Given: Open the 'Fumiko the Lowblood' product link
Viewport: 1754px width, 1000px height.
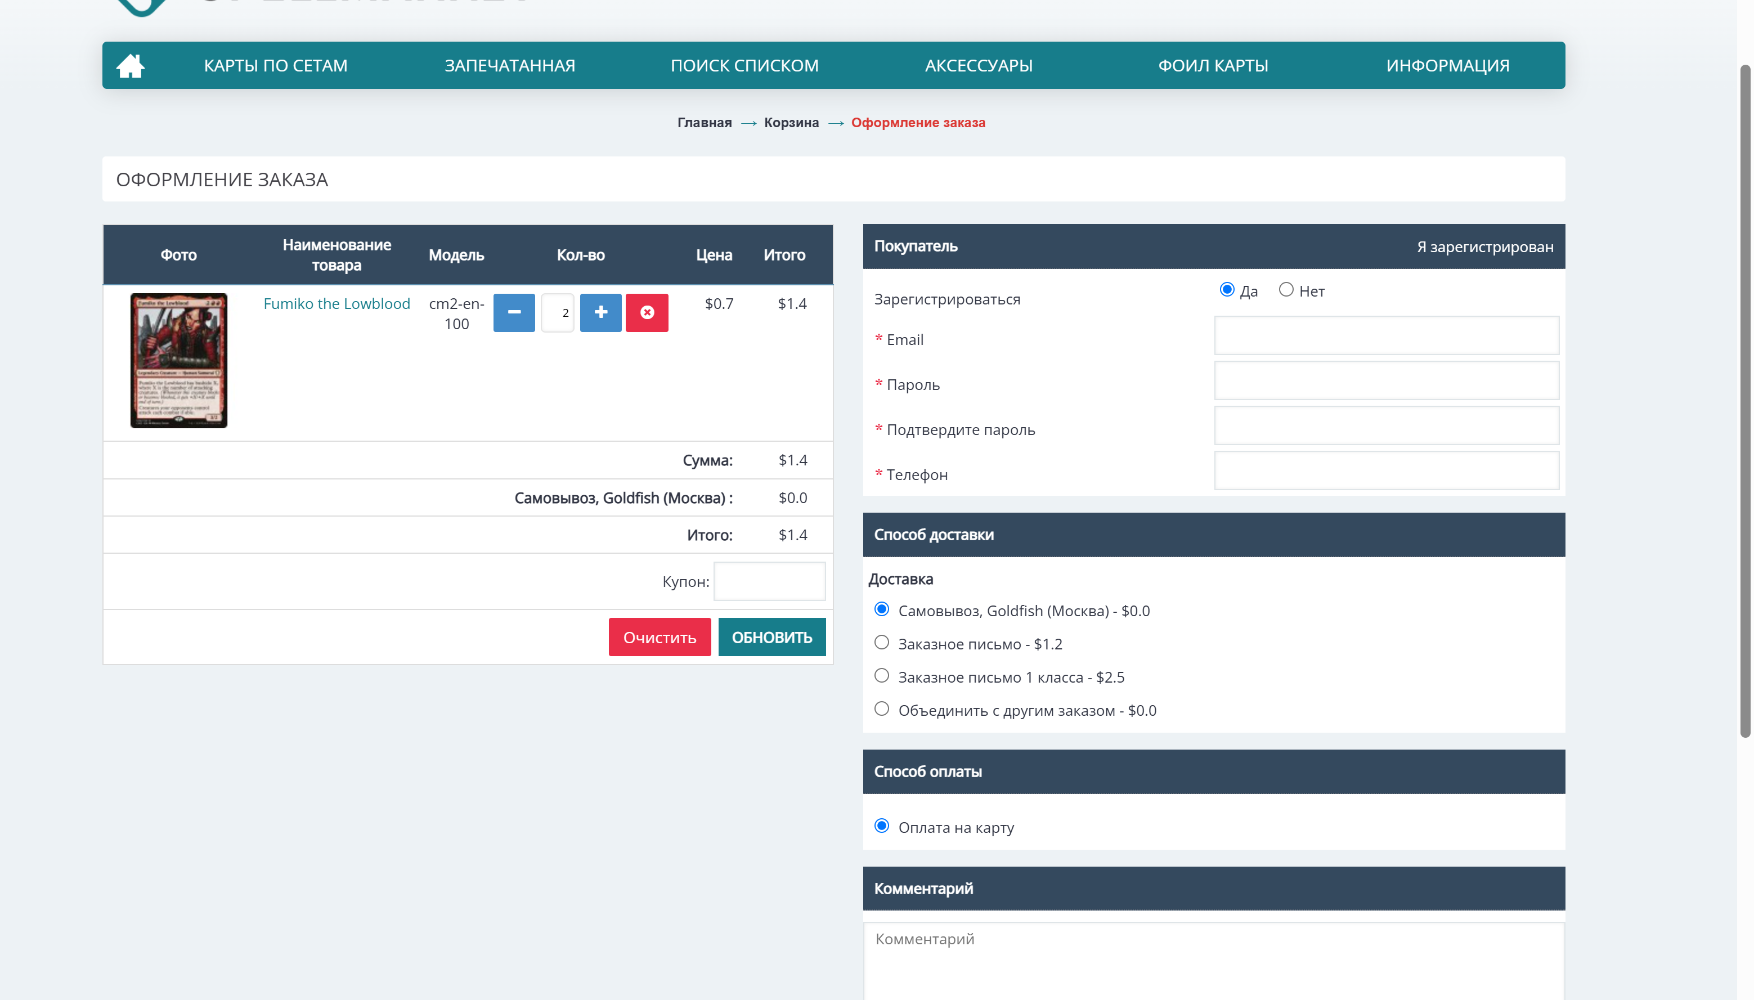Looking at the screenshot, I should [337, 304].
